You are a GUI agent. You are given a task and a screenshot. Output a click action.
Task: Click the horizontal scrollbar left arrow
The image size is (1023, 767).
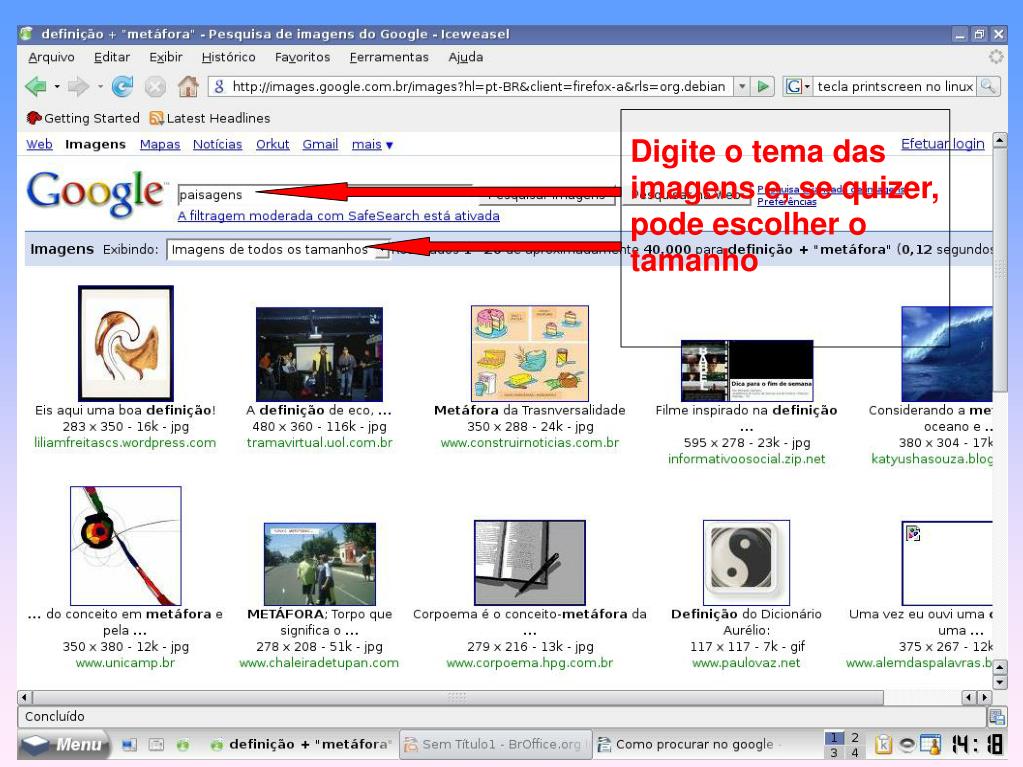(x=25, y=697)
